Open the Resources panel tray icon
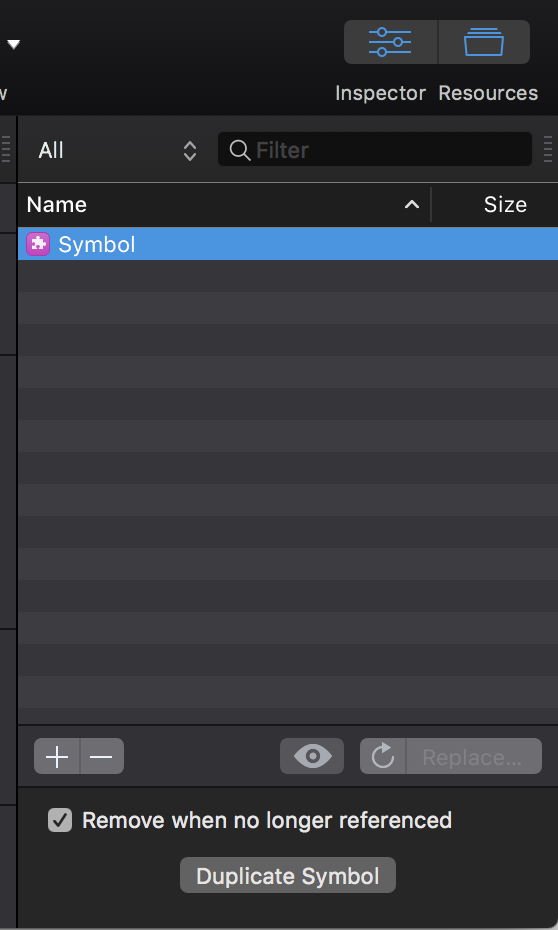 coord(484,42)
